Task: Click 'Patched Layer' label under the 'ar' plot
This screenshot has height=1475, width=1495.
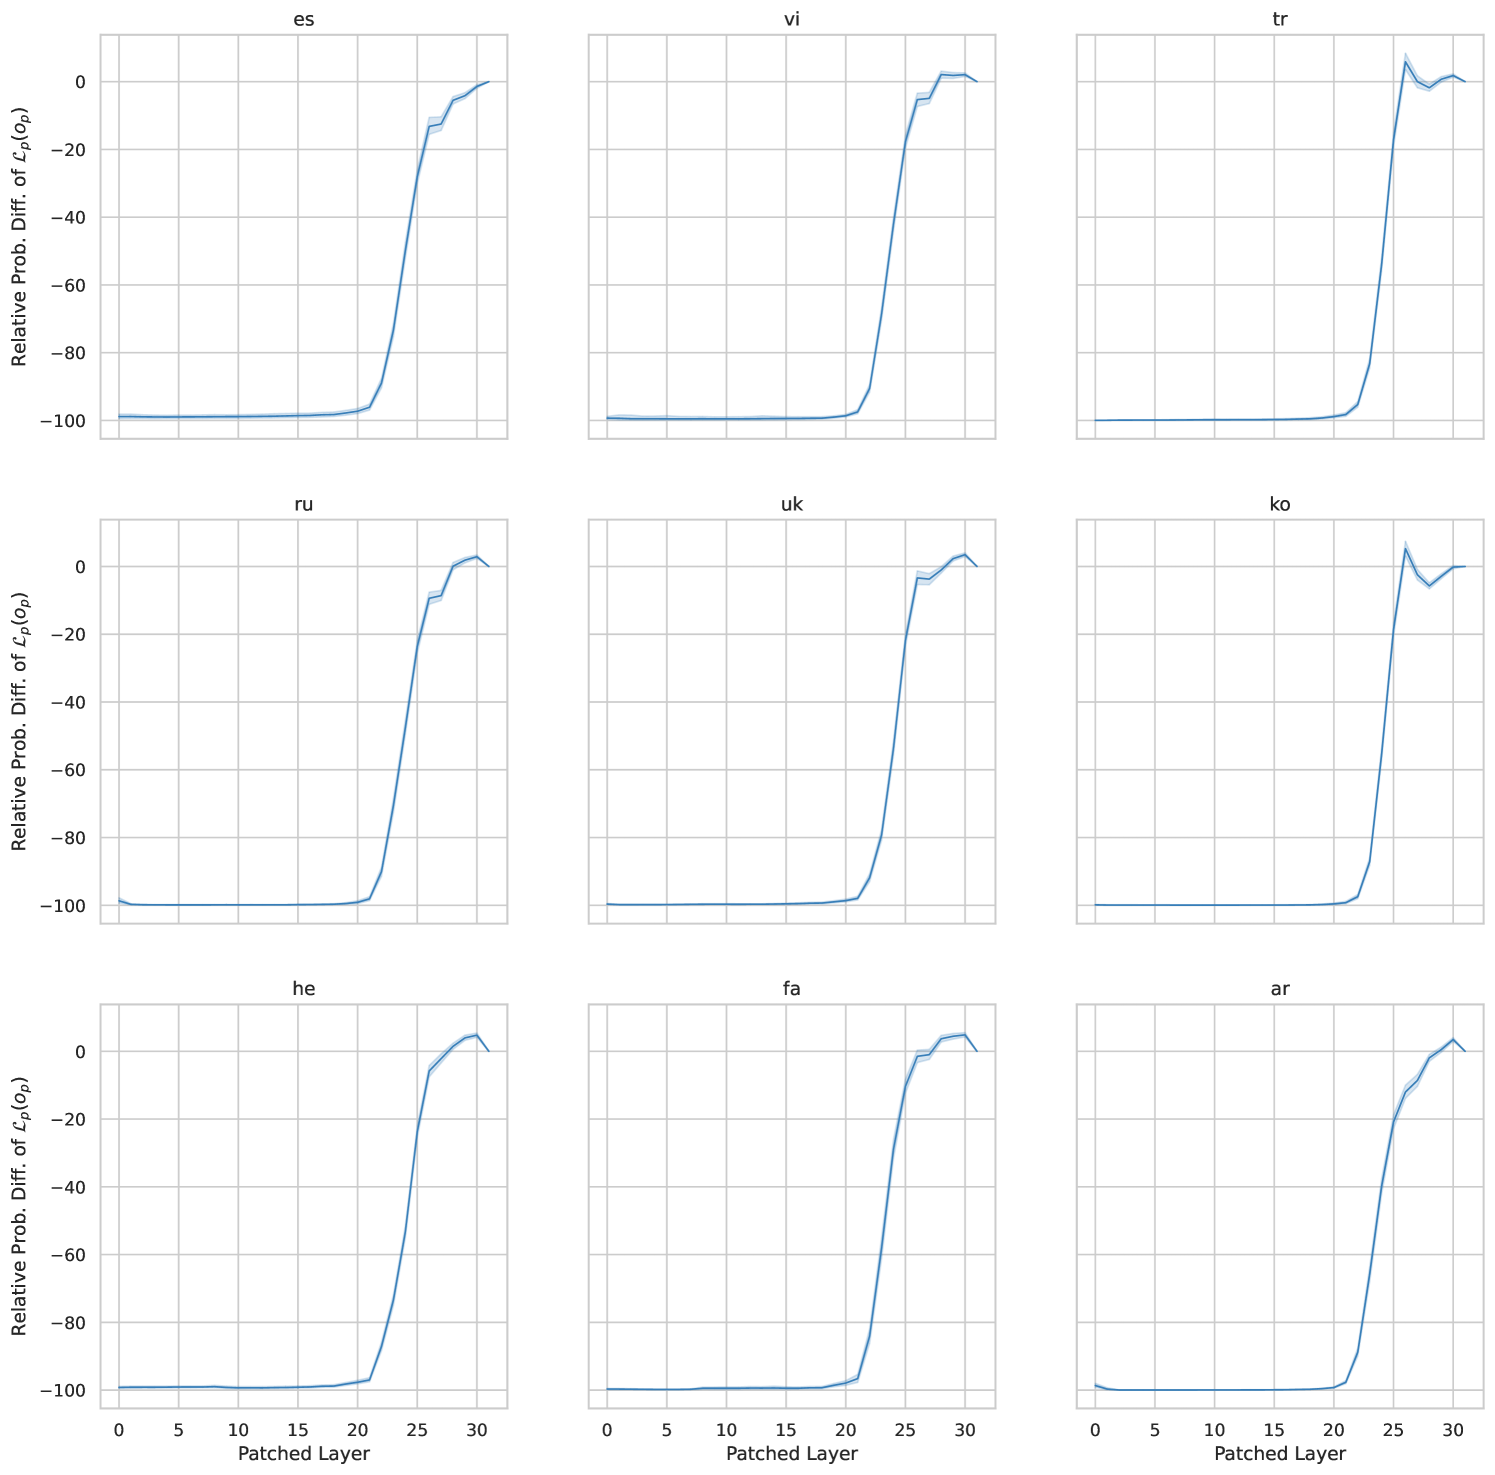Action: pyautogui.click(x=1280, y=1454)
